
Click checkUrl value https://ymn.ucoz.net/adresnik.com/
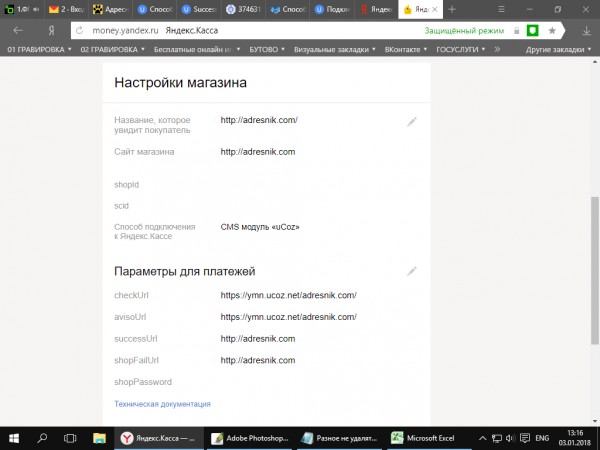tap(289, 295)
